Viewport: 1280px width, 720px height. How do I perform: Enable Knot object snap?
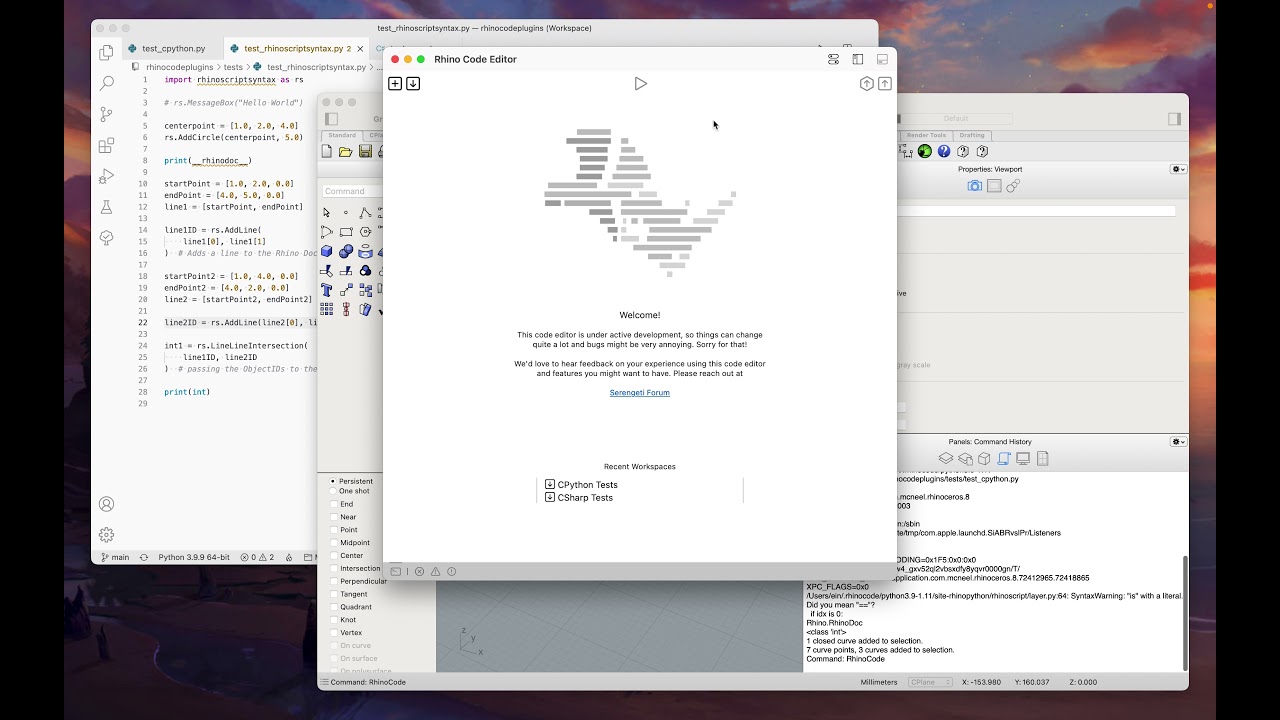point(334,620)
